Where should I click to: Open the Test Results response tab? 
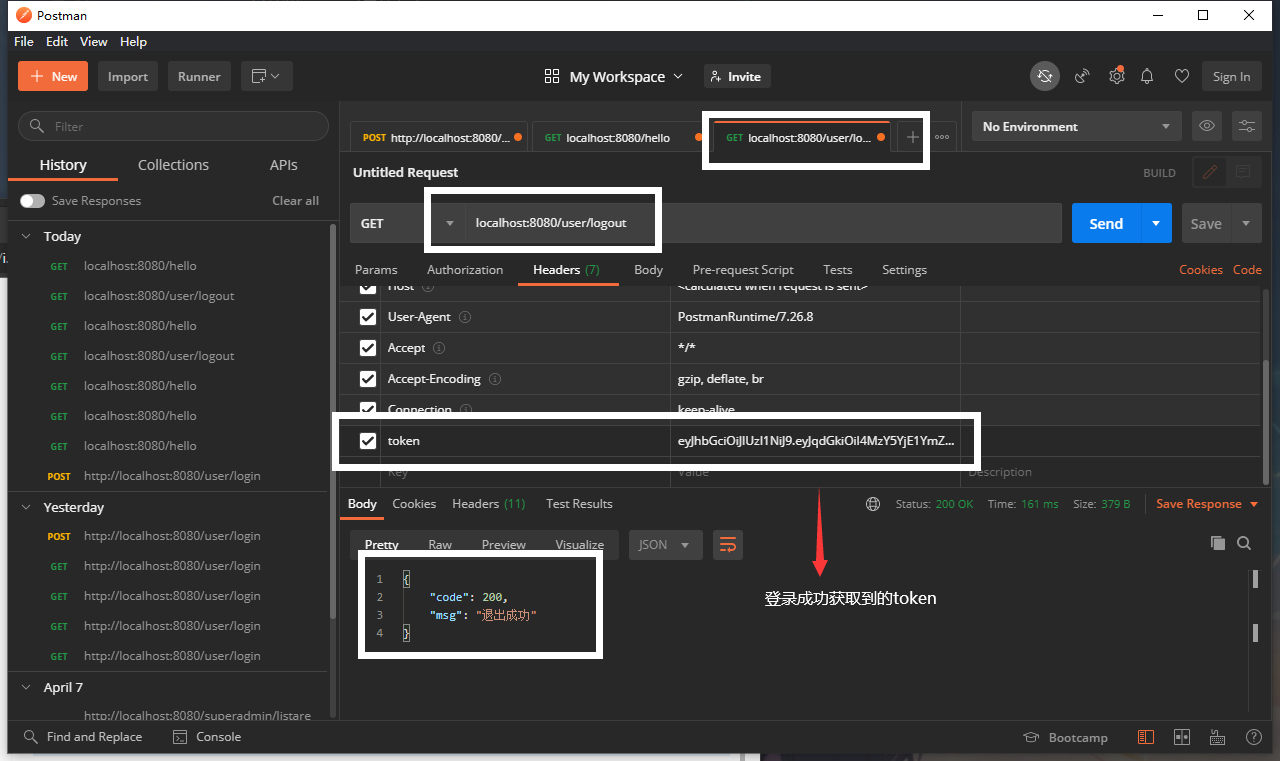579,504
